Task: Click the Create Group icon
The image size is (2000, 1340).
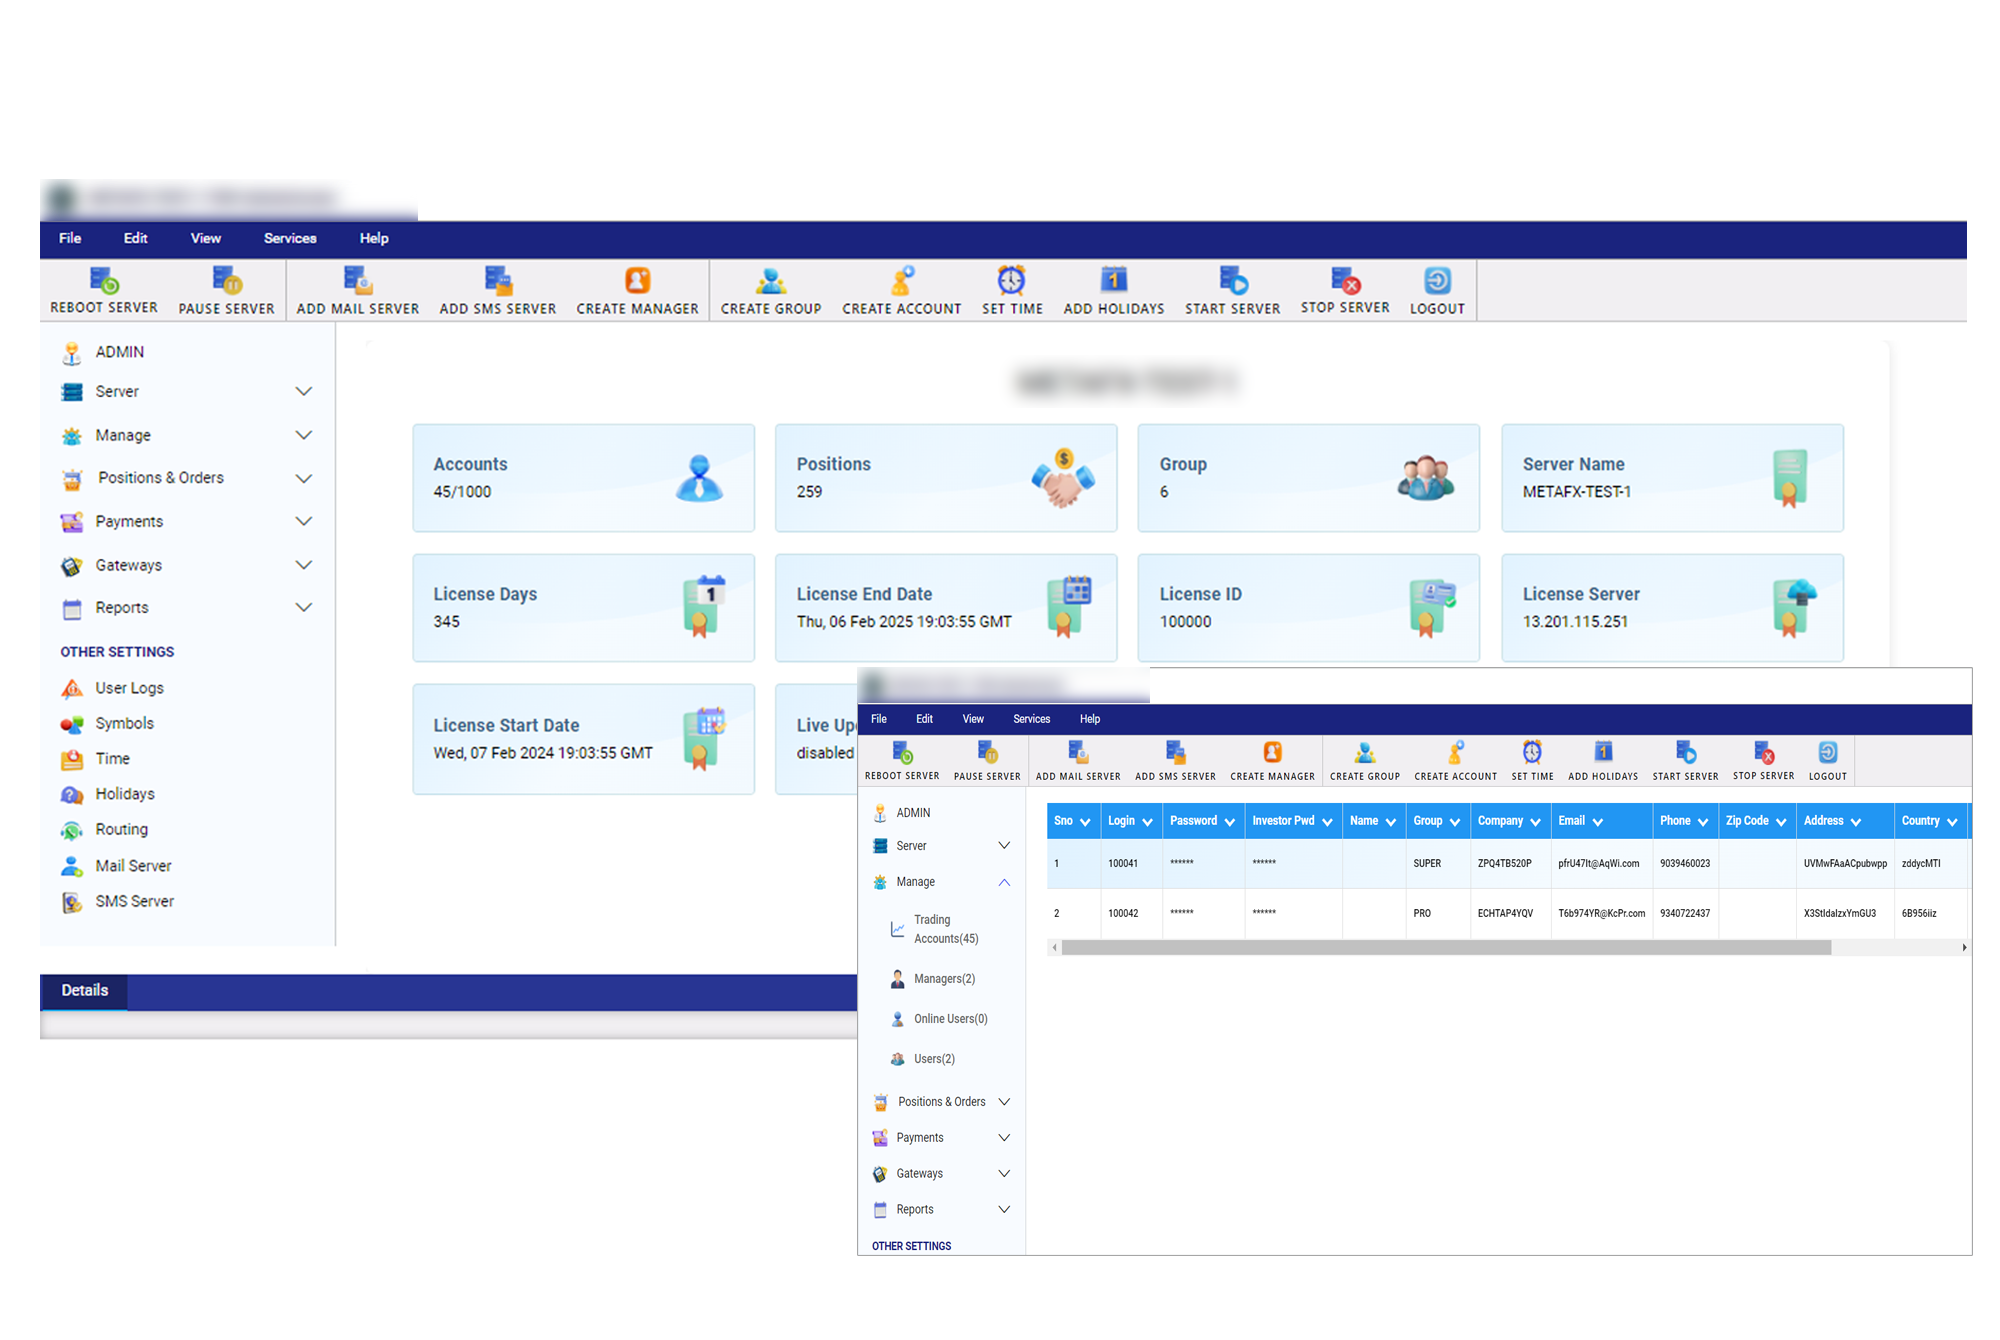Action: 770,289
